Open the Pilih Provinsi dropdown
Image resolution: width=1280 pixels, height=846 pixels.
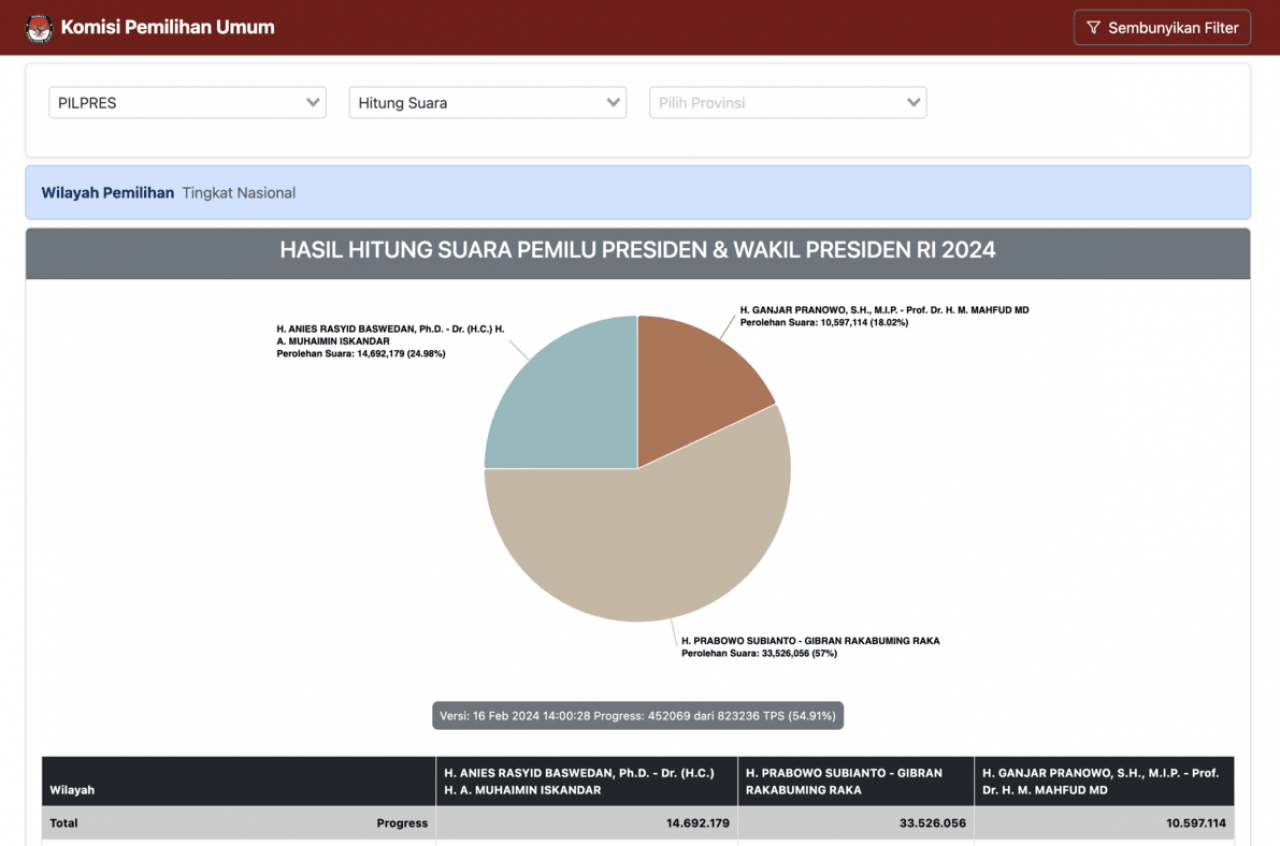click(x=787, y=103)
